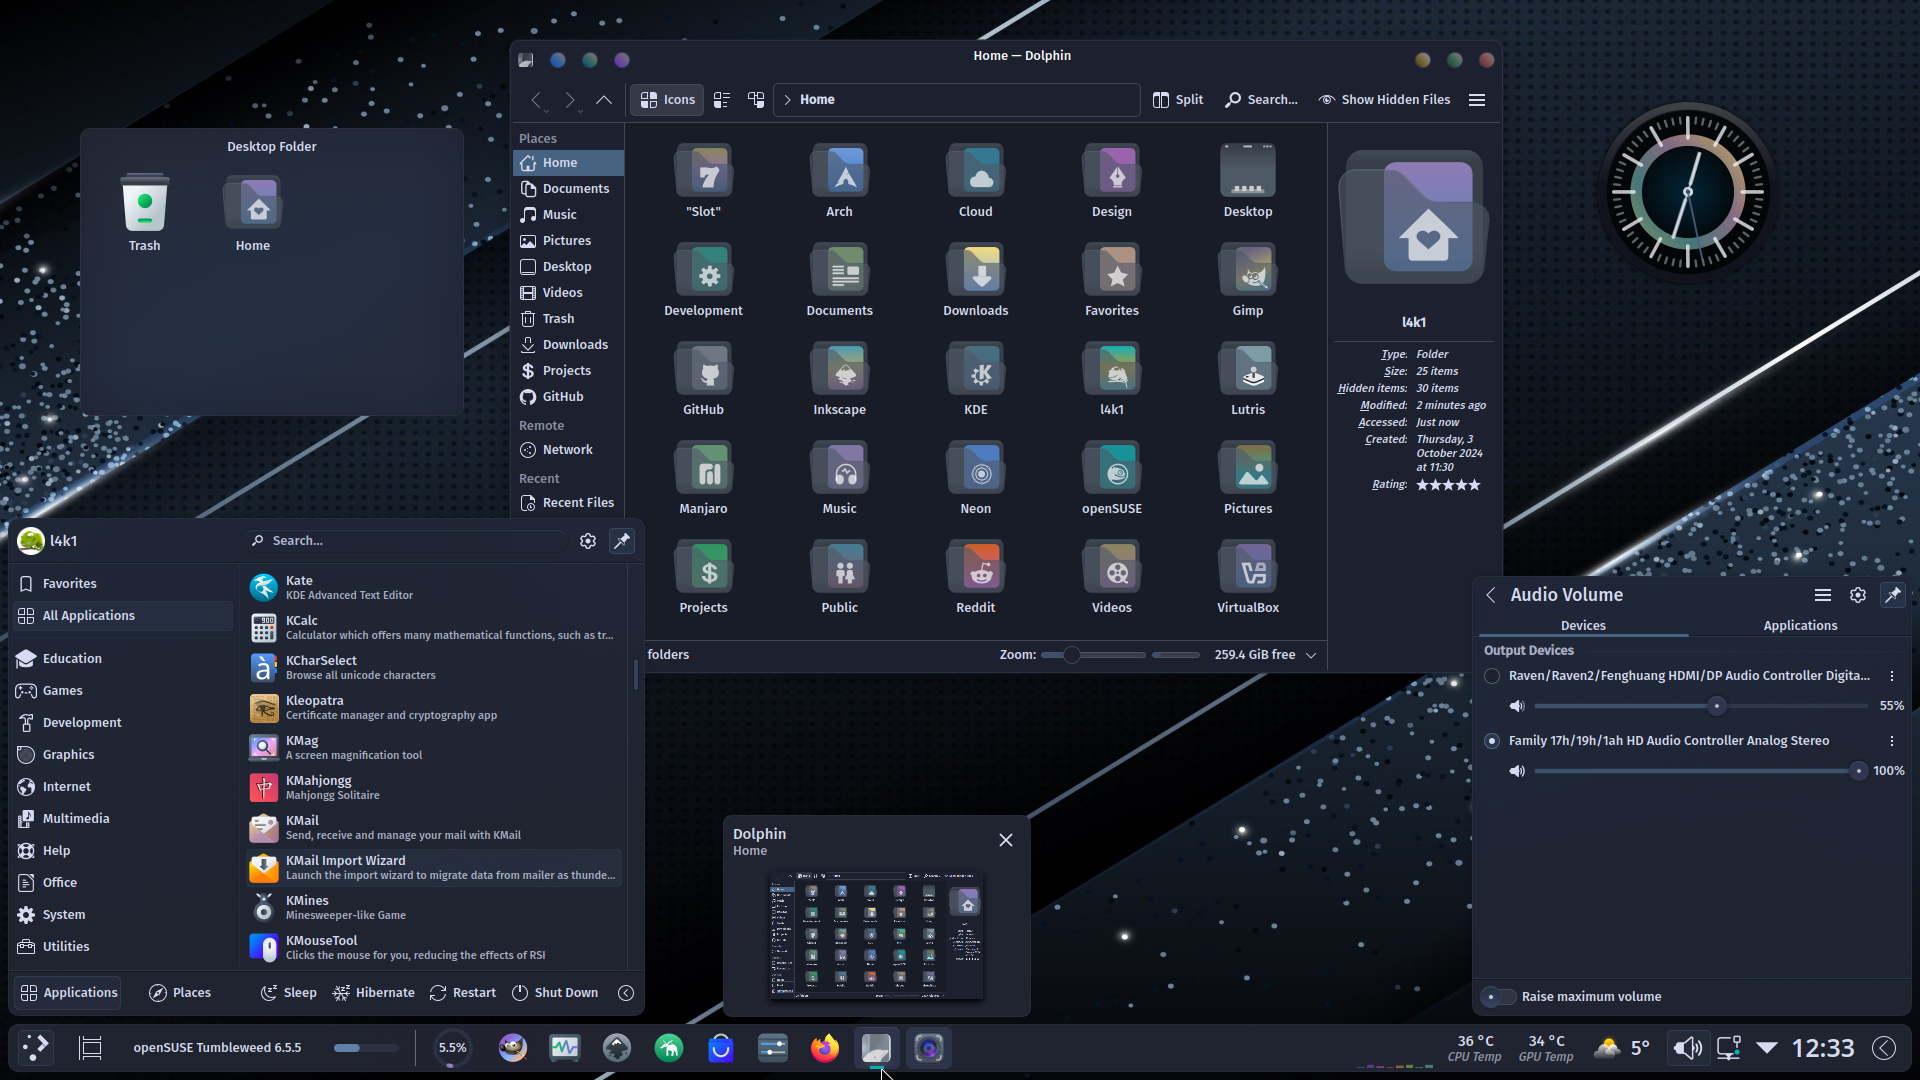Expand more power options in launcher
This screenshot has height=1080, width=1920.
click(626, 993)
